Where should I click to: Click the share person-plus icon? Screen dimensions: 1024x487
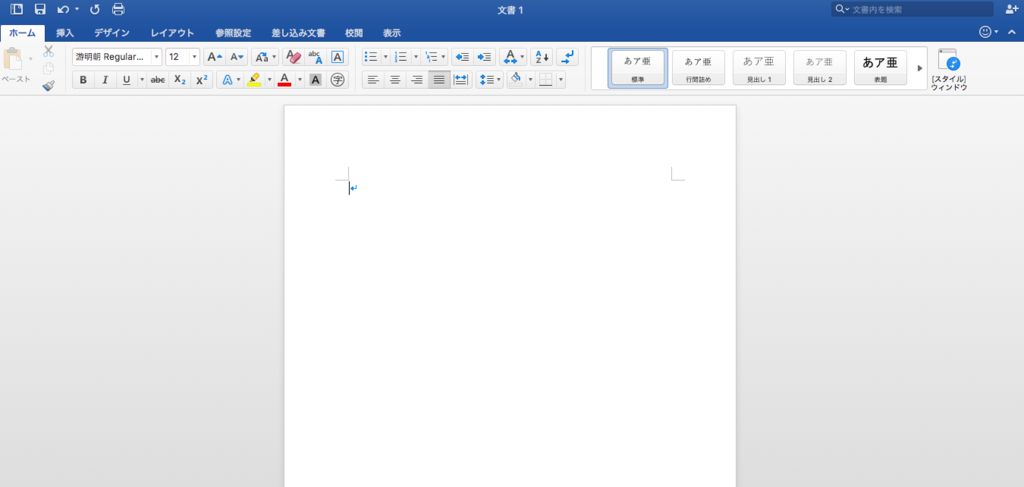point(1012,9)
